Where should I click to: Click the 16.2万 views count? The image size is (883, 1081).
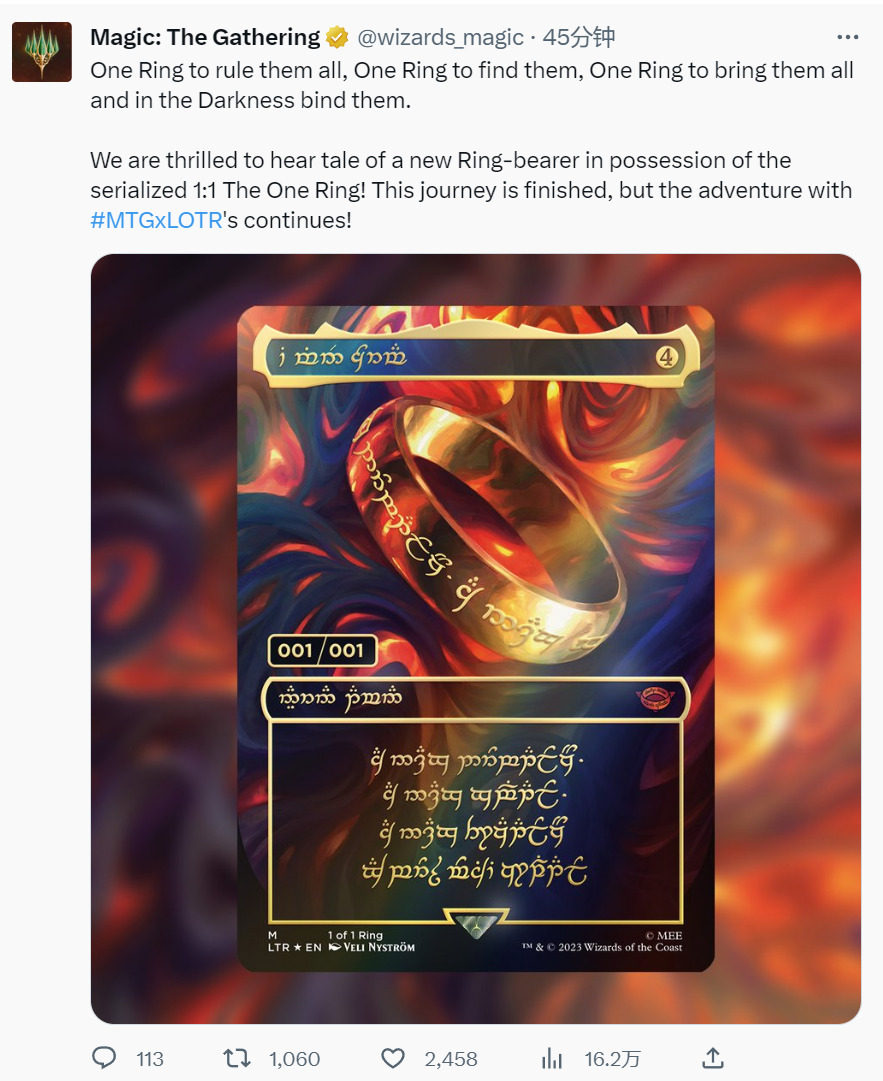612,1059
